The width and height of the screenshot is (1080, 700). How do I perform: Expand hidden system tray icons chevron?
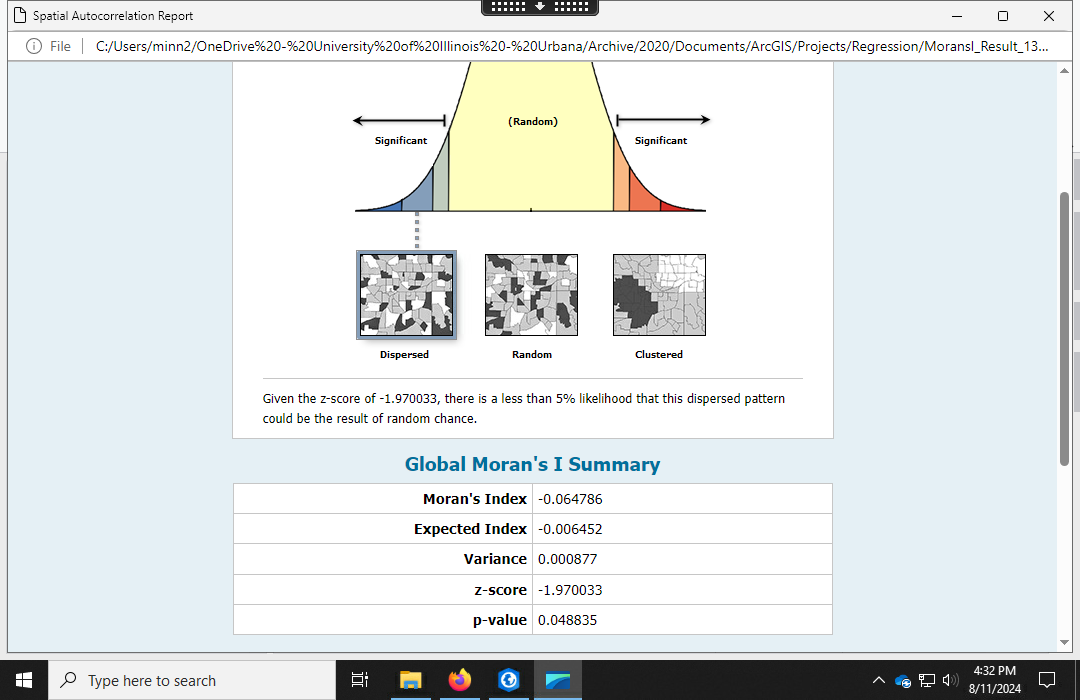[x=879, y=681]
